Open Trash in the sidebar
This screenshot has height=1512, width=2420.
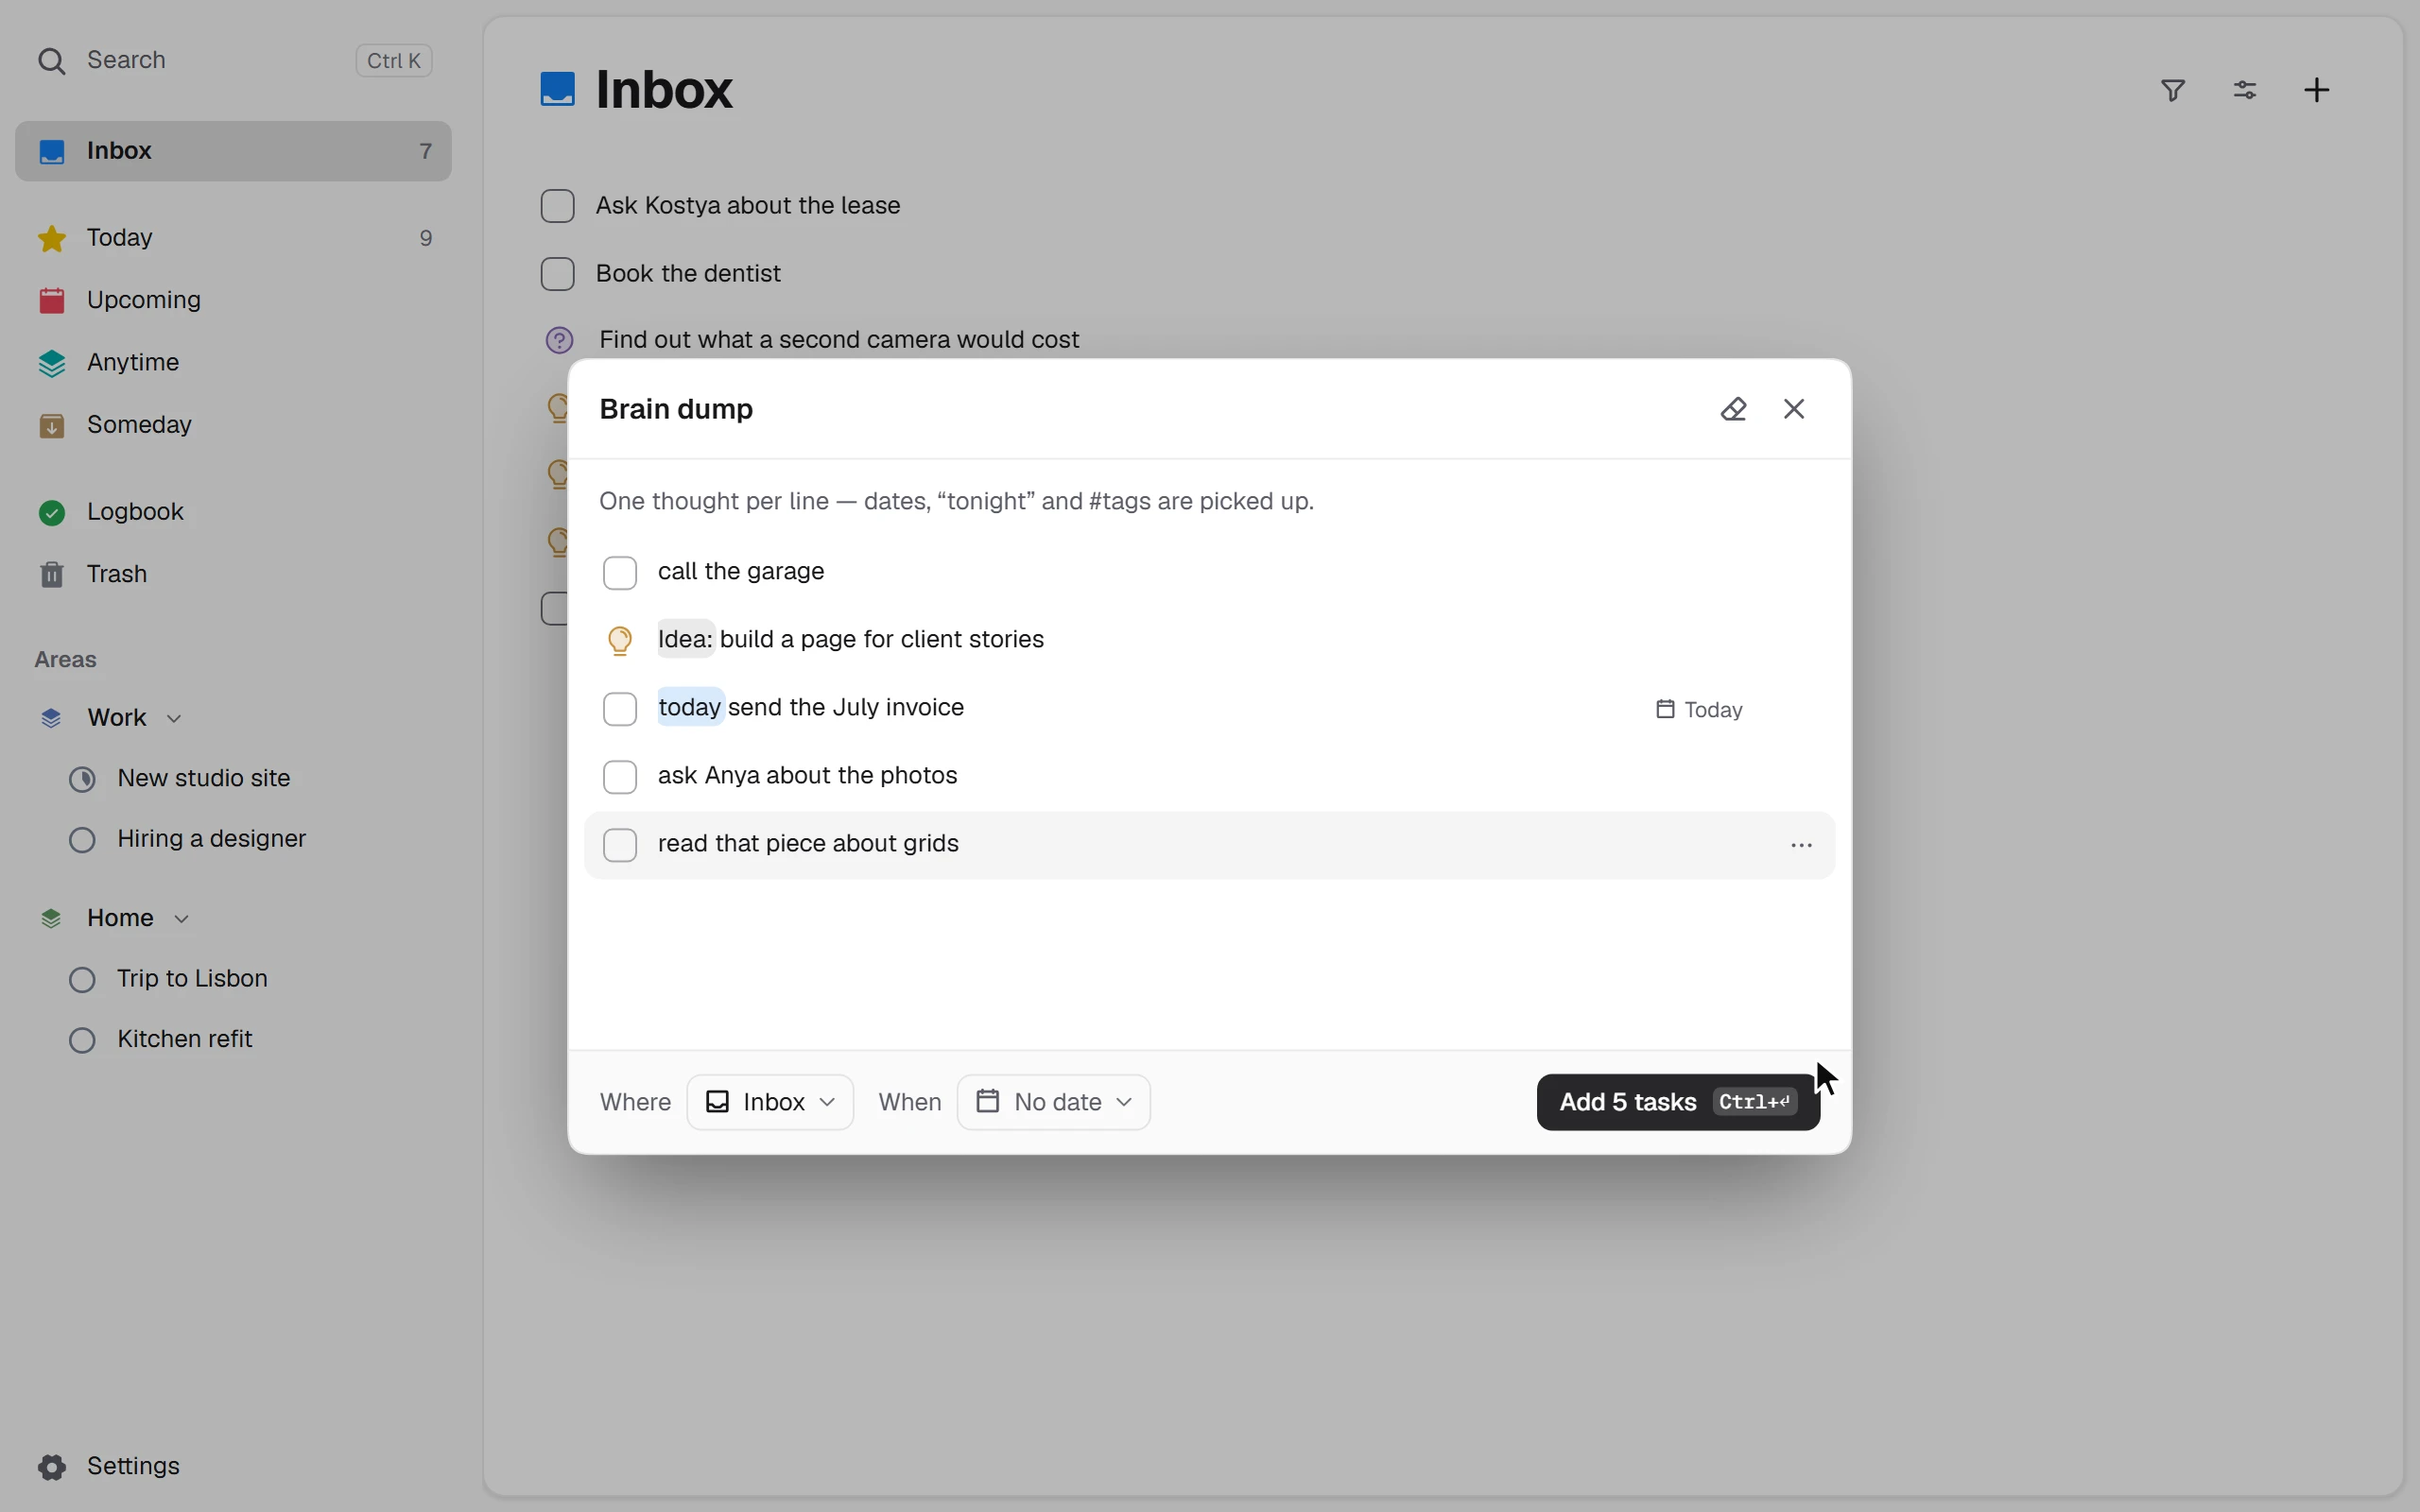point(233,574)
